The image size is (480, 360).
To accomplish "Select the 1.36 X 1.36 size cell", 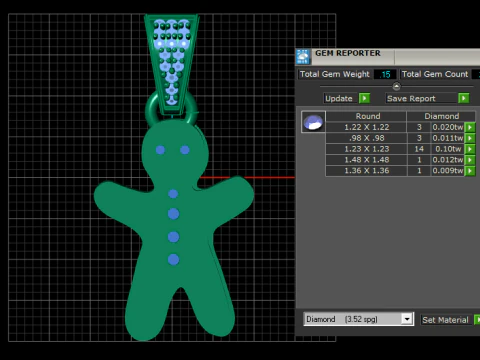I will click(x=366, y=171).
